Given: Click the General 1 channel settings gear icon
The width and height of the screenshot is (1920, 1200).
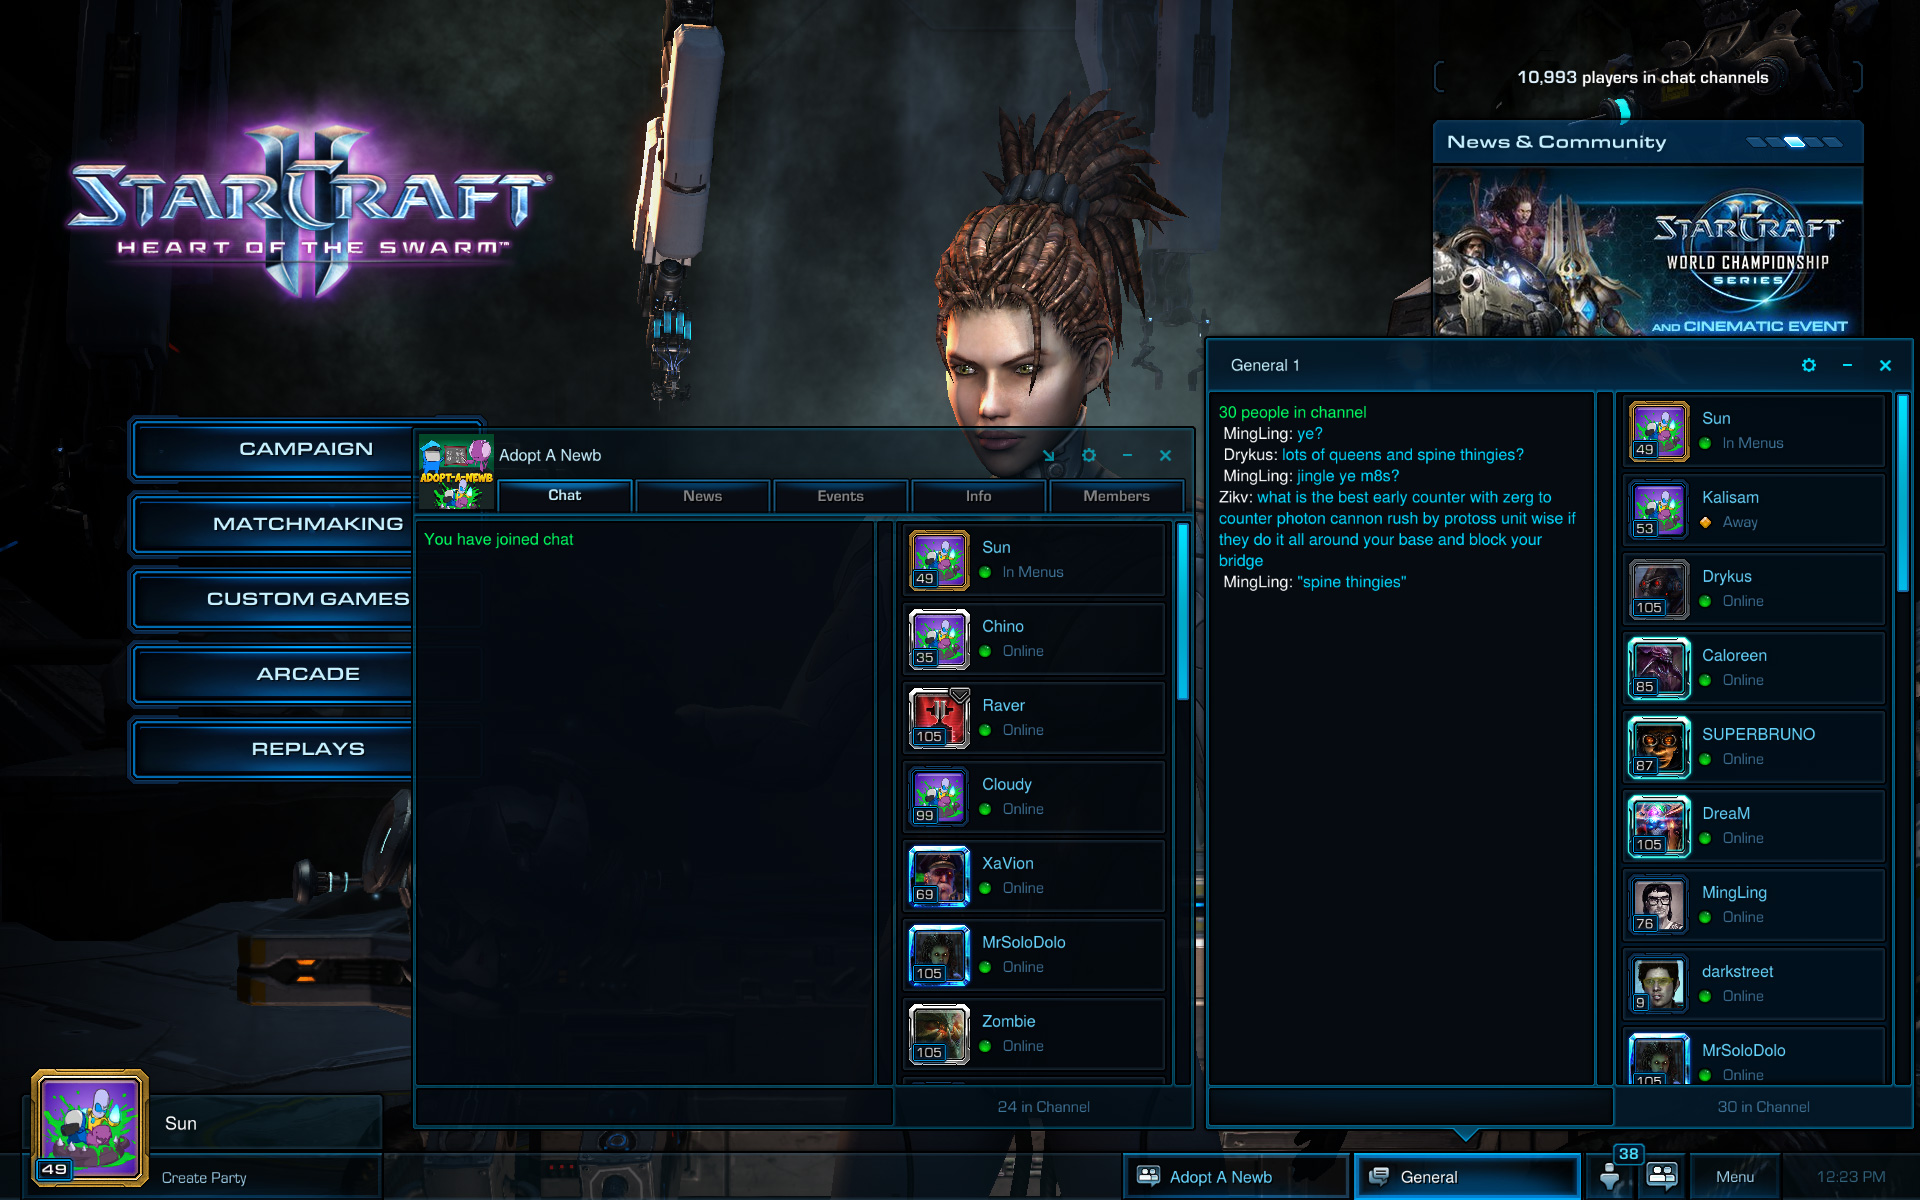Looking at the screenshot, I should [1808, 365].
